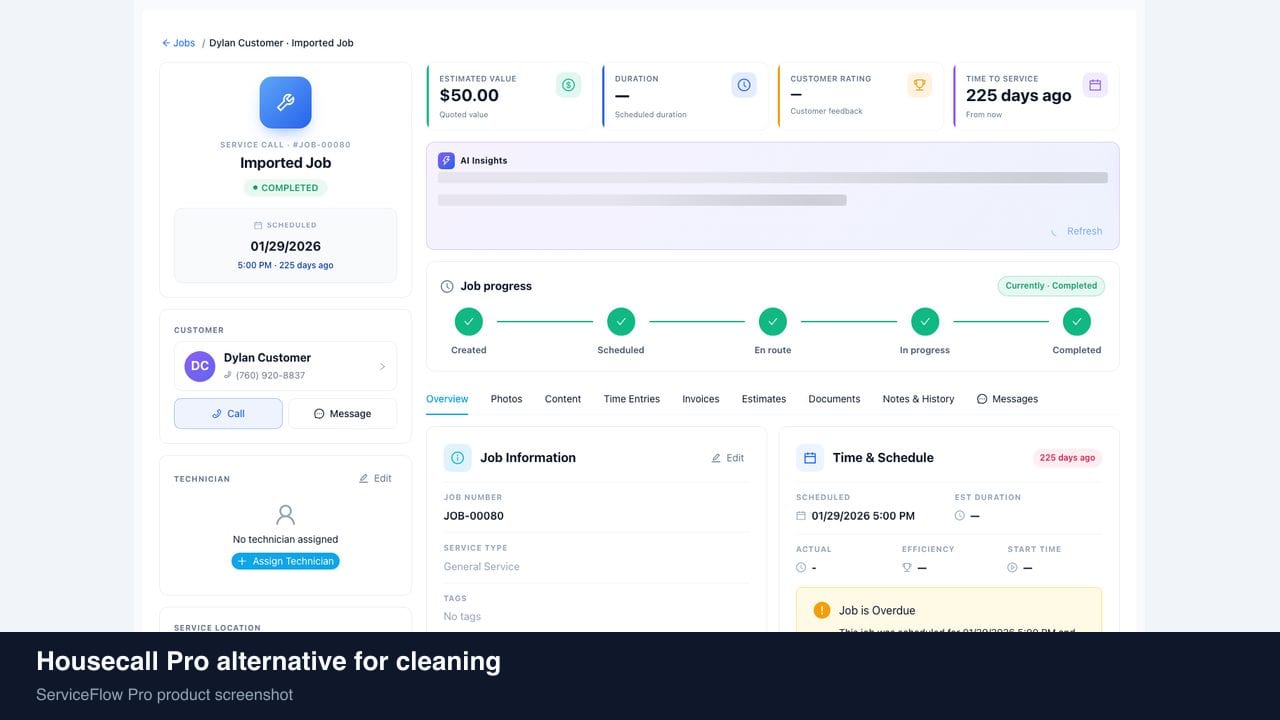This screenshot has width=1280, height=720.
Task: Click the Job Information info icon
Action: [457, 458]
